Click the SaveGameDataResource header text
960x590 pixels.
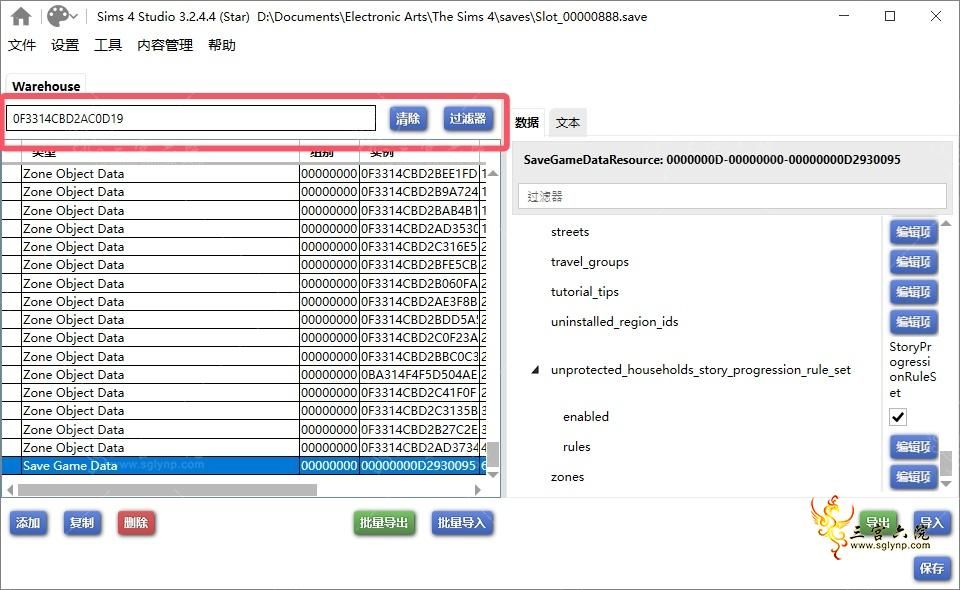712,160
